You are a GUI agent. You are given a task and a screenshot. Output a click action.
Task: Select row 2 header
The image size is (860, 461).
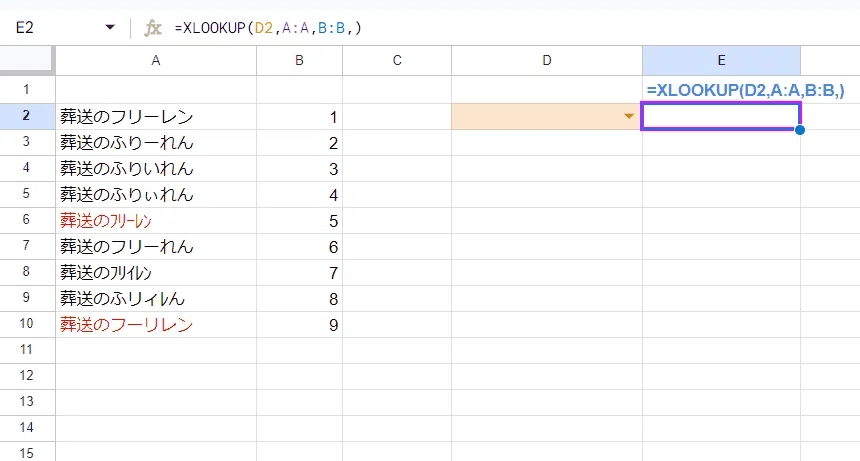pyautogui.click(x=27, y=116)
